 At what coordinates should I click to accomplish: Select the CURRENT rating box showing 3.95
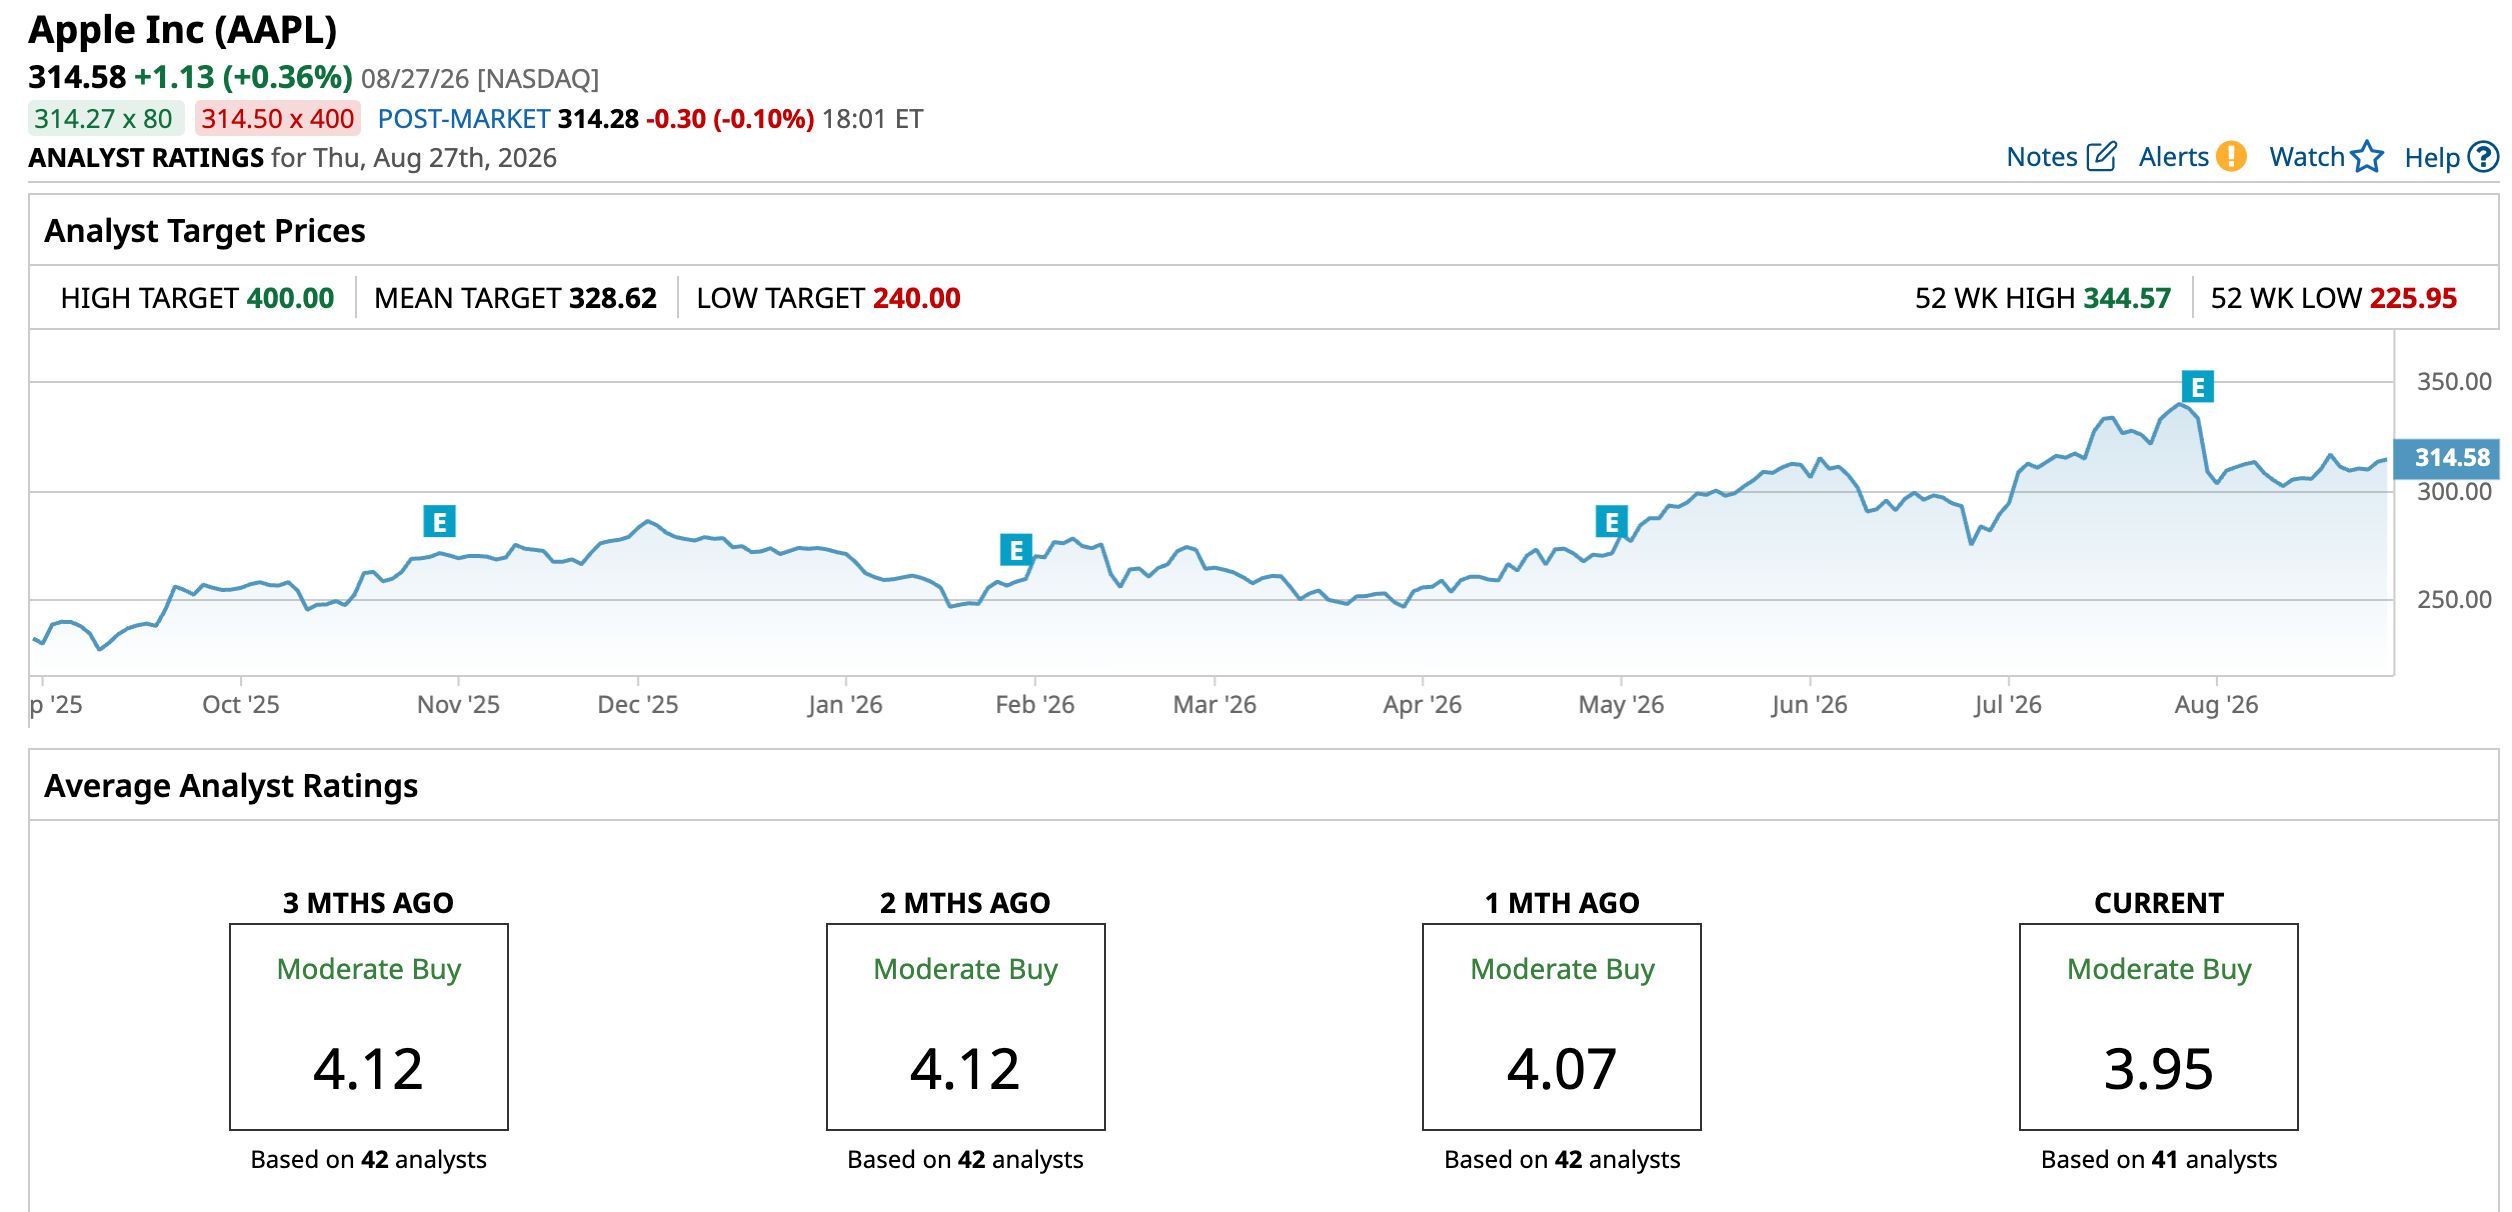tap(2158, 1027)
